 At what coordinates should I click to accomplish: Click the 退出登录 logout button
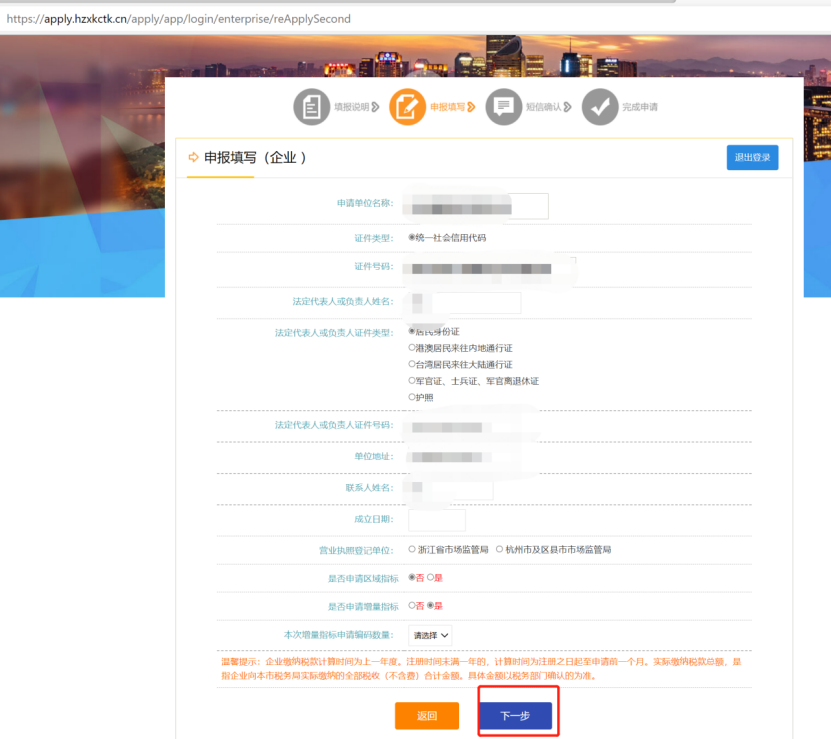pos(752,158)
